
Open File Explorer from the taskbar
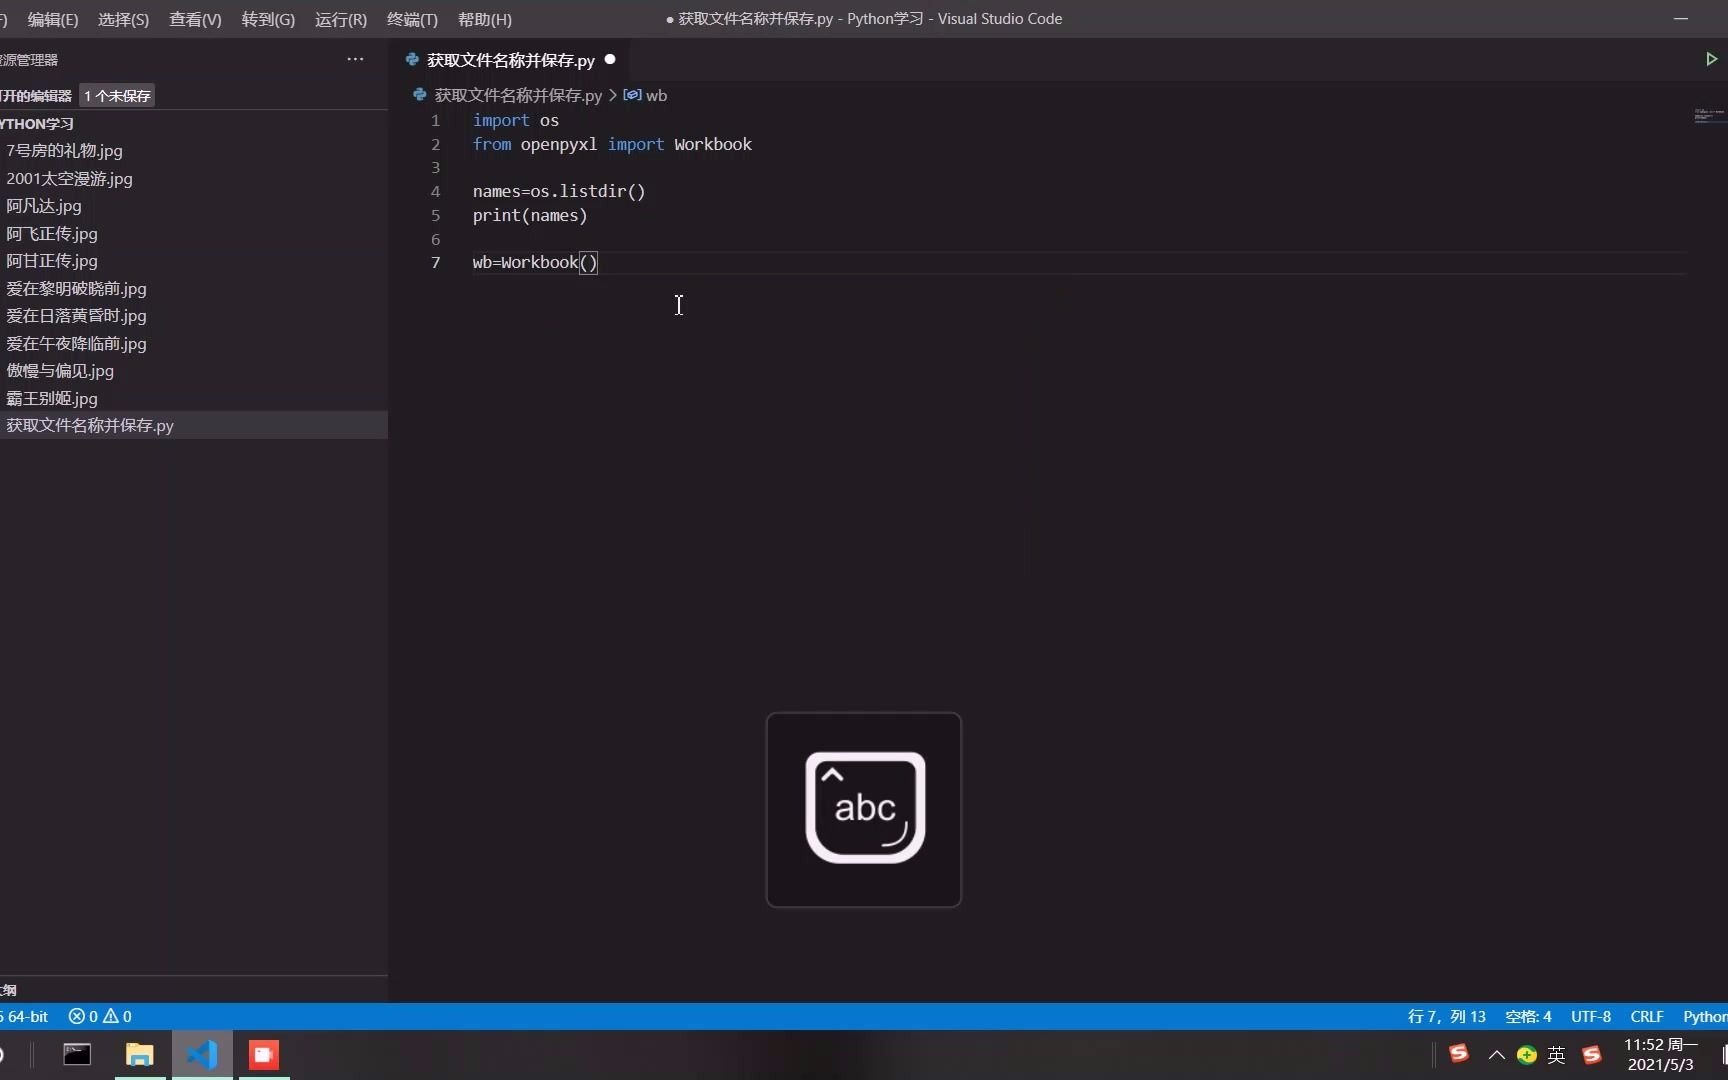click(x=140, y=1054)
